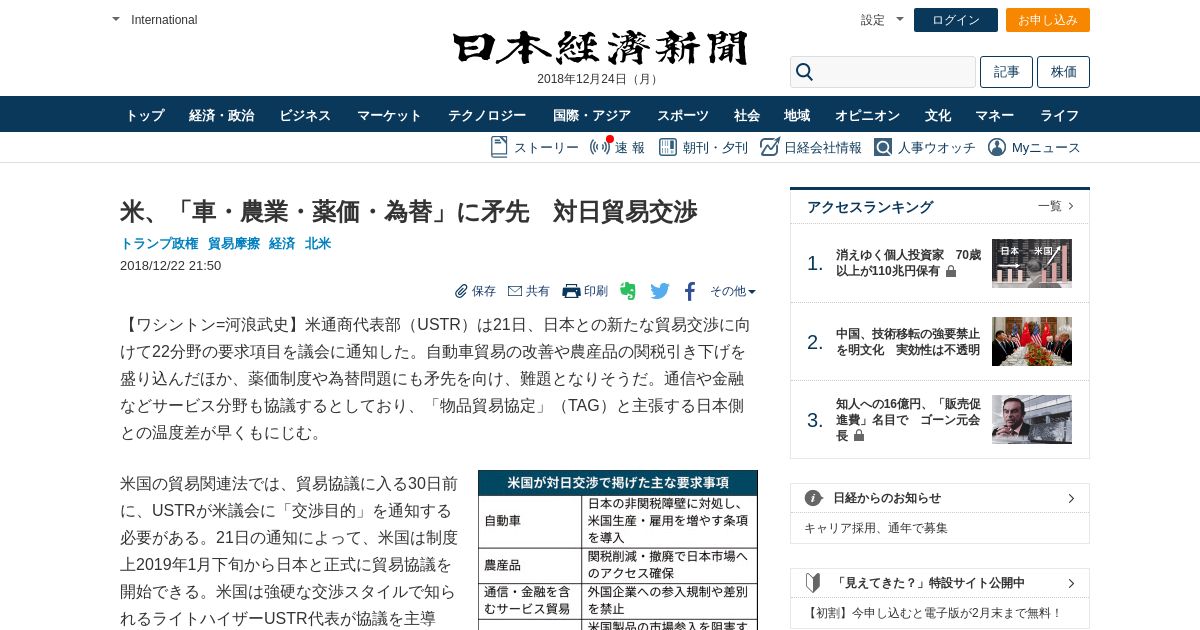This screenshot has height=630, width=1200.
Task: Click the ログイン button
Action: [x=956, y=20]
